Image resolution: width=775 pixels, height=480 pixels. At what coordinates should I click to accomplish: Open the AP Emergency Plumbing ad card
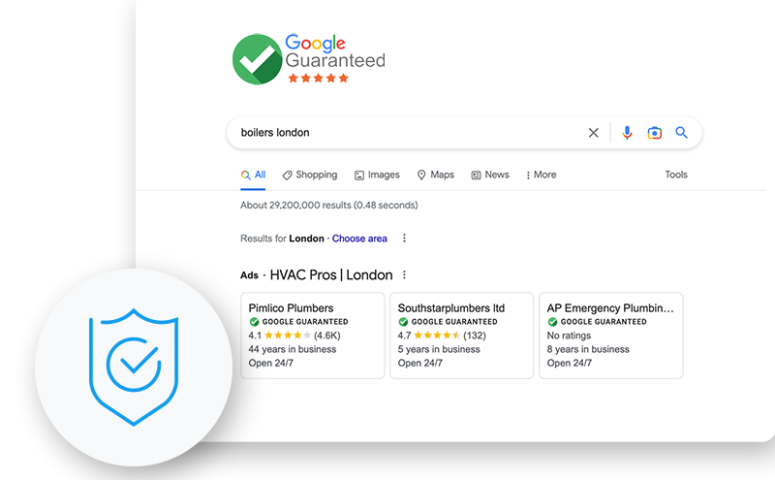[x=611, y=335]
